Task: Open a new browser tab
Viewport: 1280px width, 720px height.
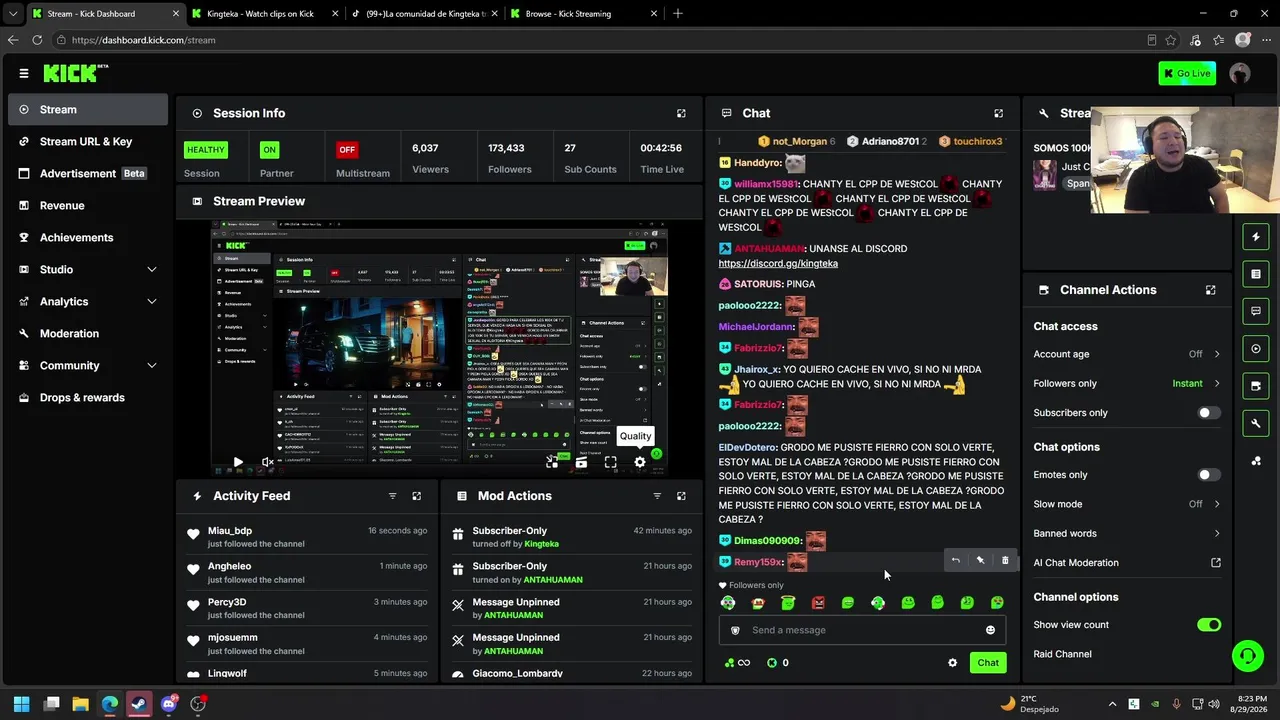Action: coord(678,14)
